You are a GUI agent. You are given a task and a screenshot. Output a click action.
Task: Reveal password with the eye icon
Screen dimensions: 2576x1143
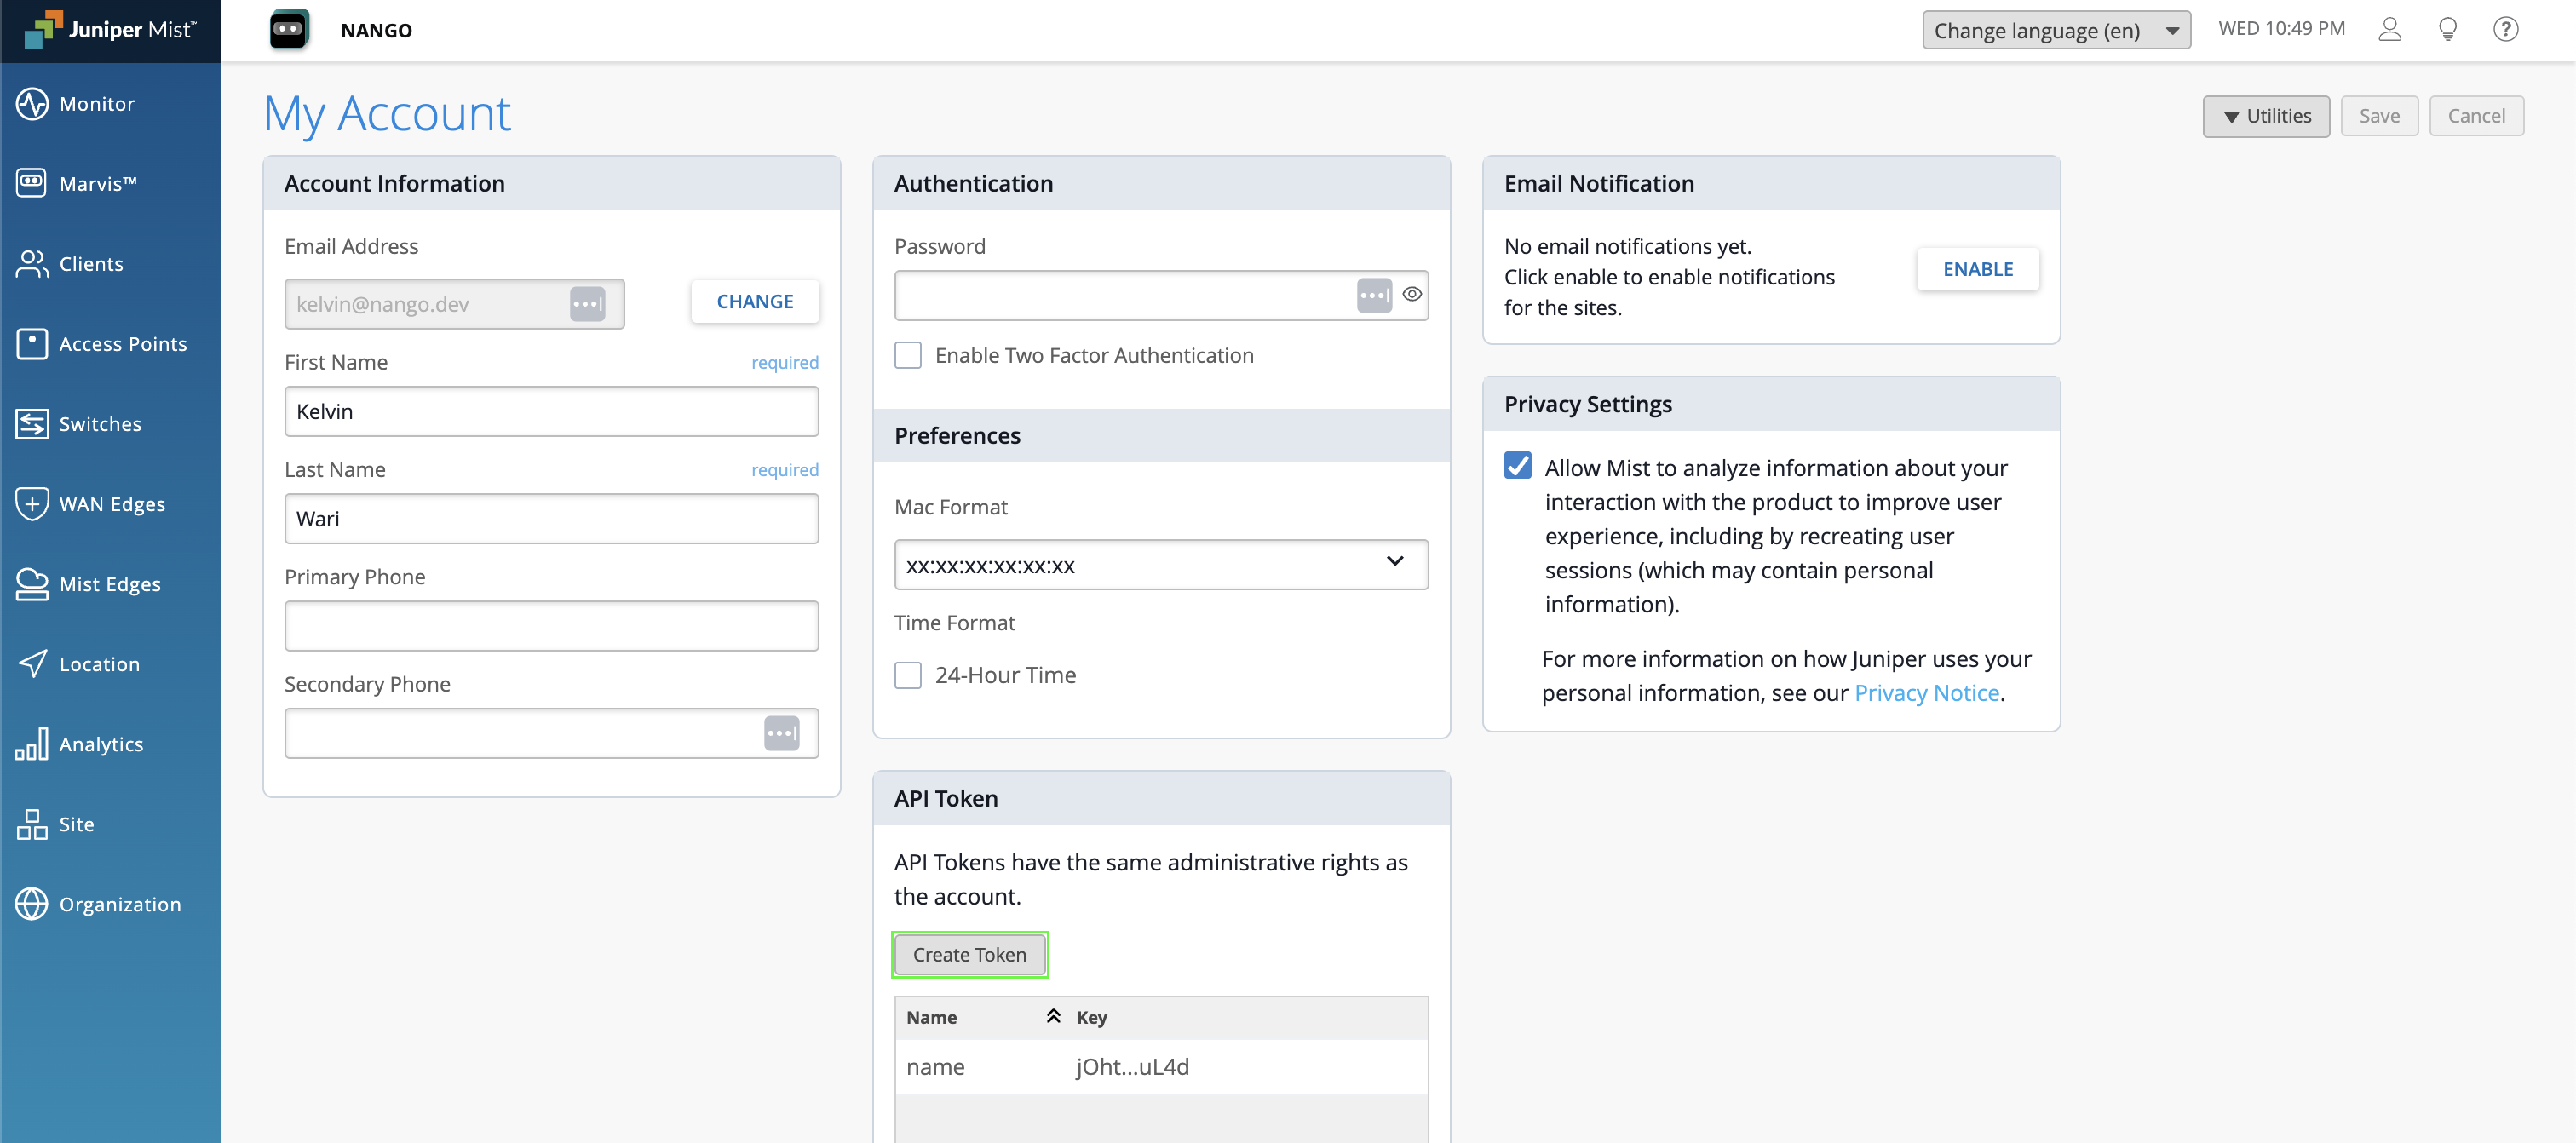1411,294
